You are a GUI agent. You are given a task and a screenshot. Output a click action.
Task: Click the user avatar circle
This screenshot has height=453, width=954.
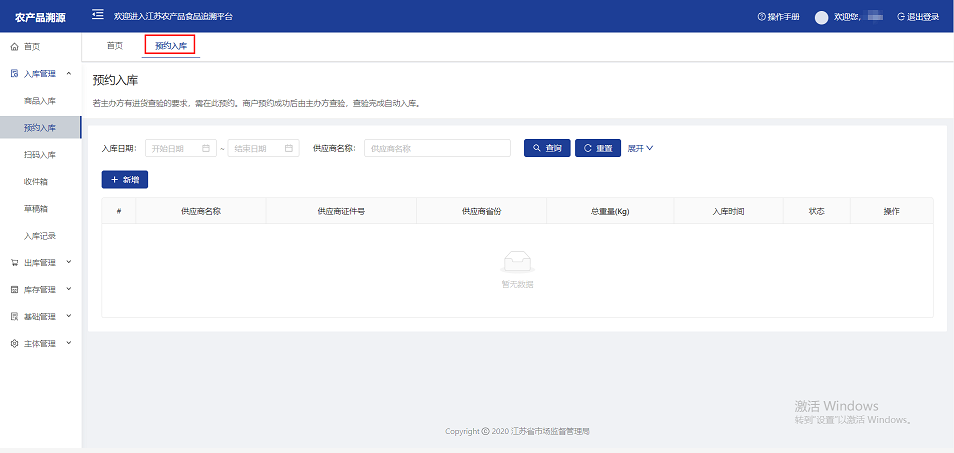822,17
